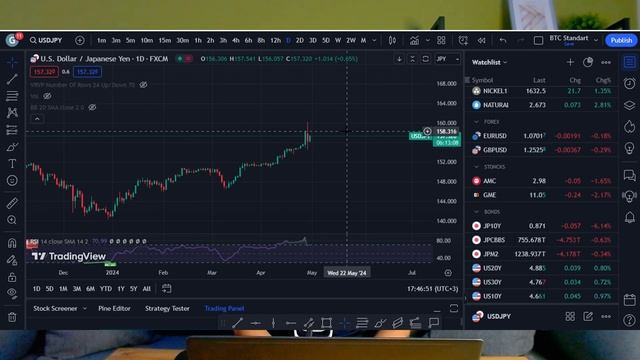Screen dimensions: 640x360
Task: Open the candle chart style selector
Action: (x=392, y=40)
